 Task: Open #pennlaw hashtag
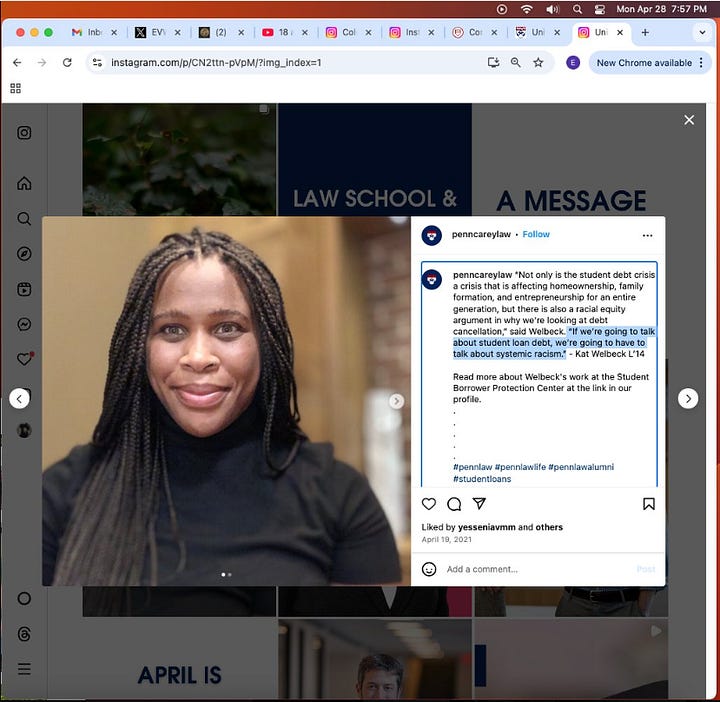(472, 467)
